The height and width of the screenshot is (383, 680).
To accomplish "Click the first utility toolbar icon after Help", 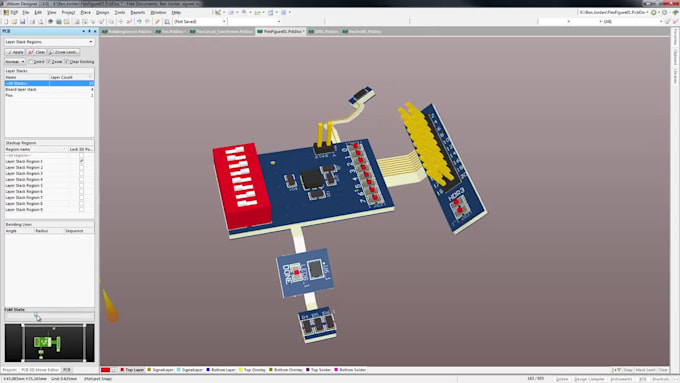I will click(218, 13).
